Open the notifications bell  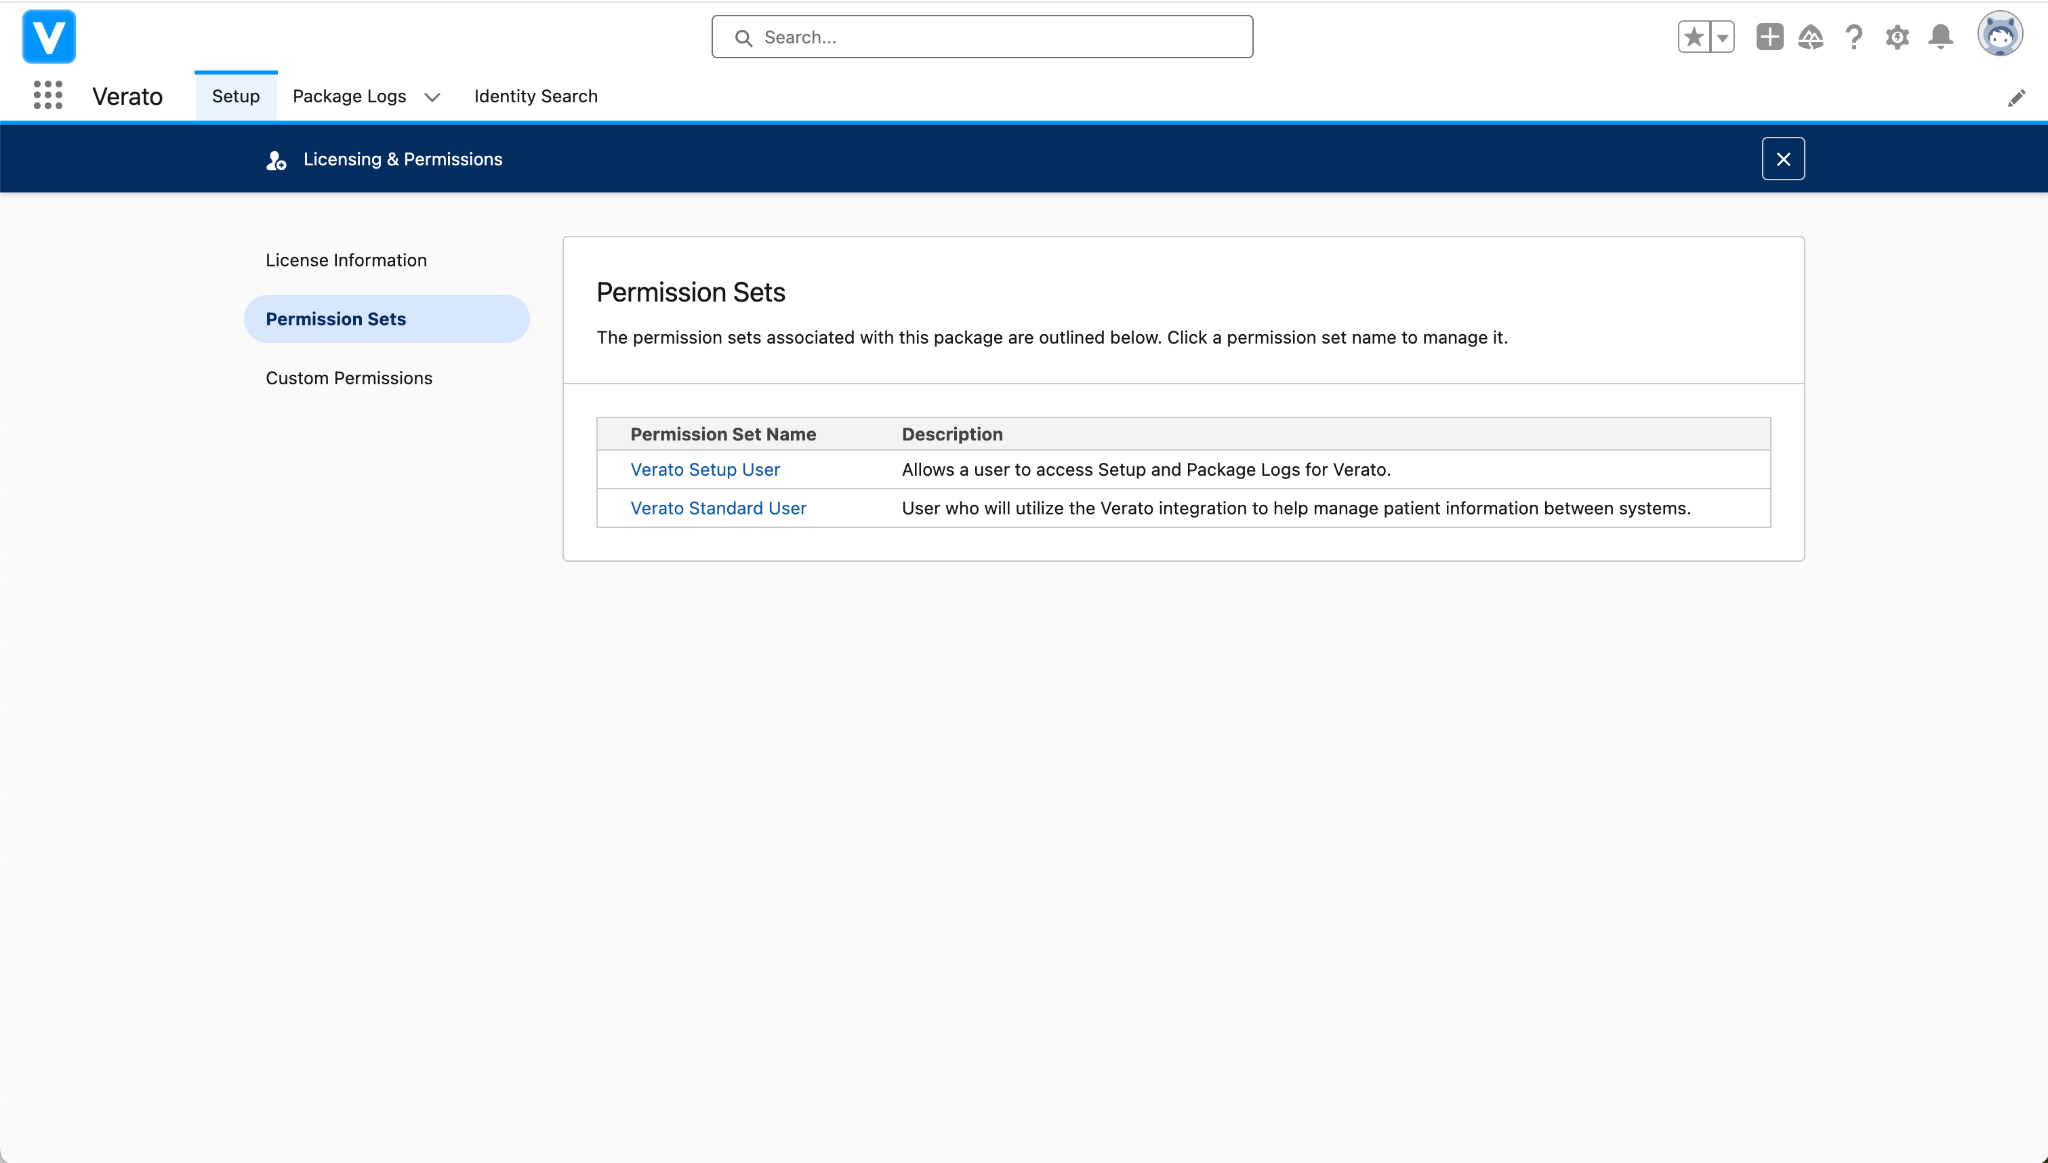[1941, 37]
